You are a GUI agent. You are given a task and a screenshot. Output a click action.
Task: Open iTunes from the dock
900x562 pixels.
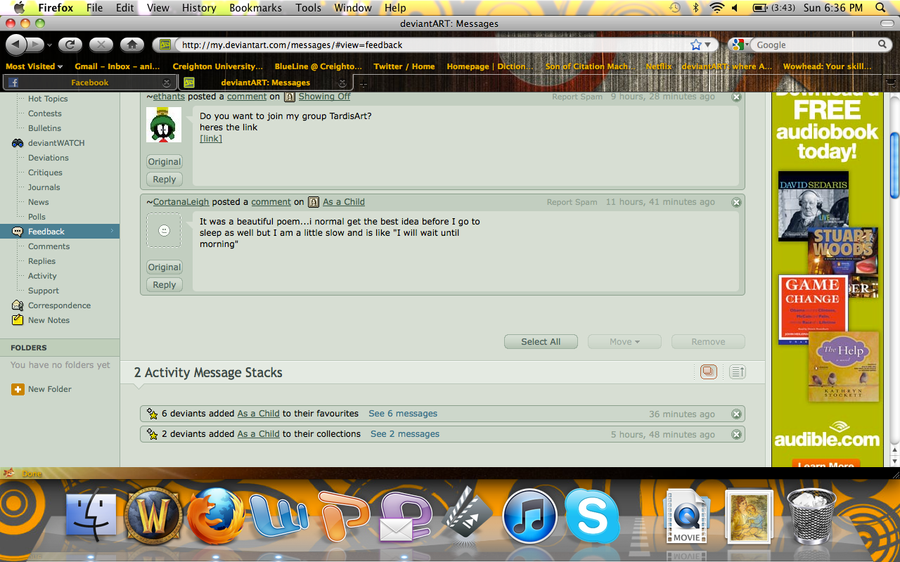529,516
